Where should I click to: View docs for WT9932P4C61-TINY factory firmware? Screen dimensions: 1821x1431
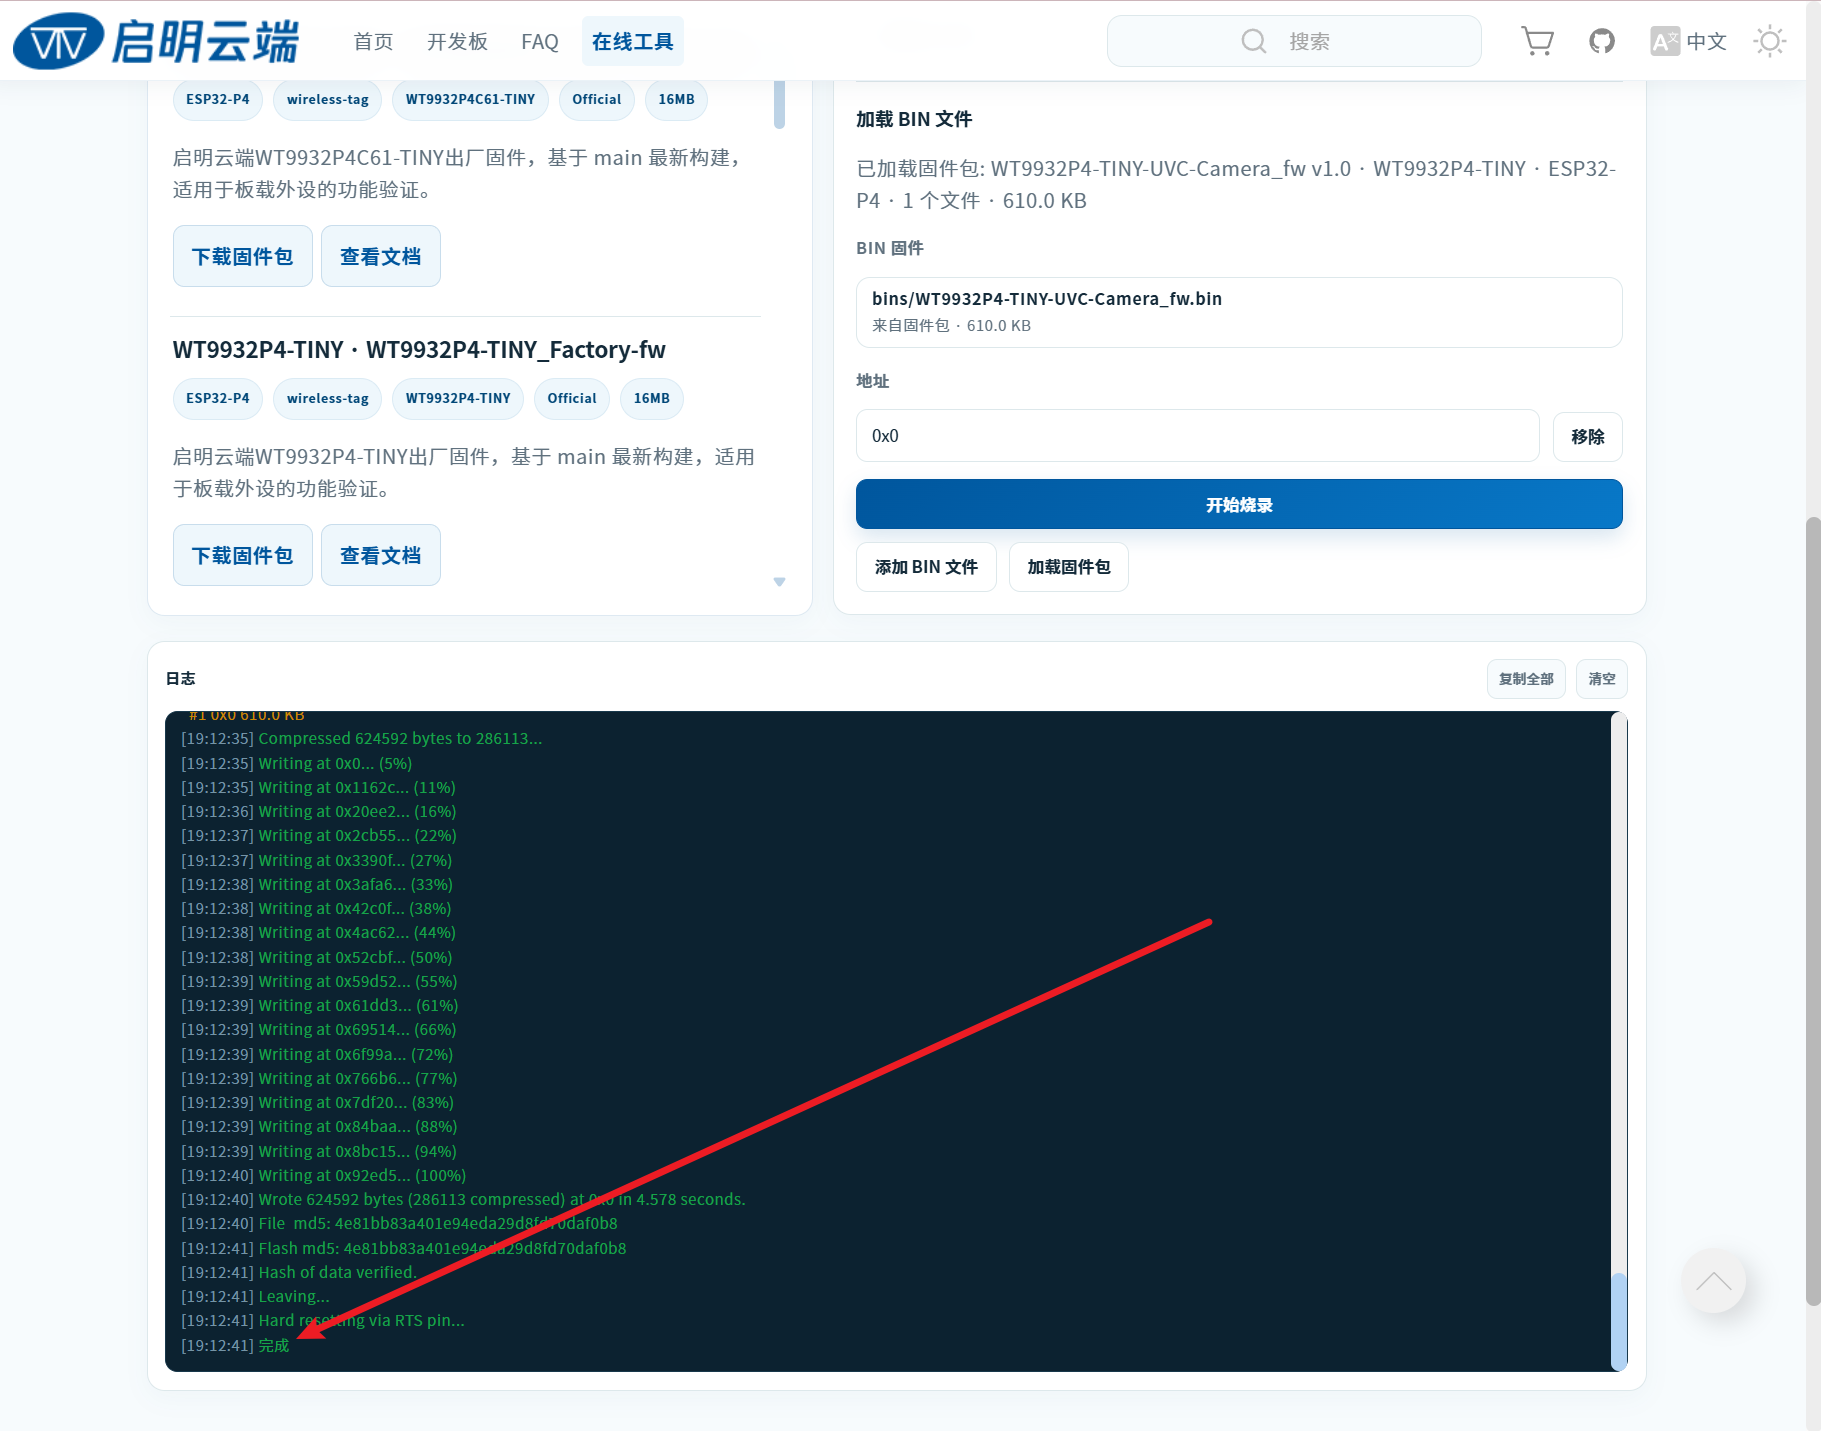point(381,256)
